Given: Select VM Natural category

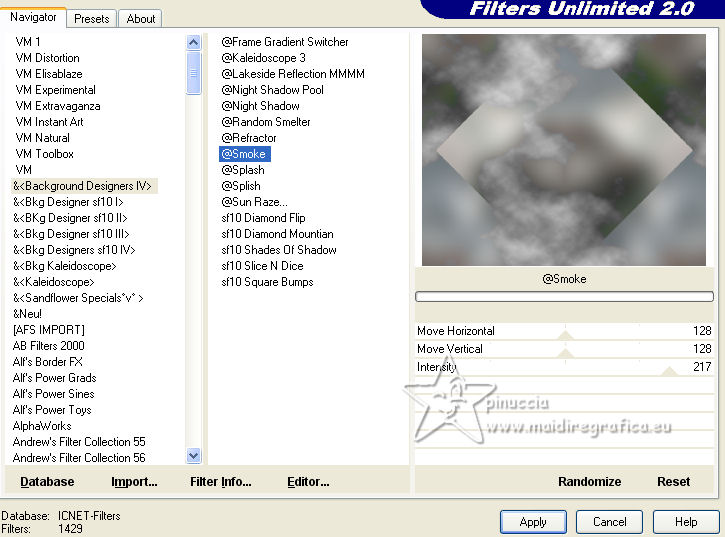Looking at the screenshot, I should click(x=43, y=138).
